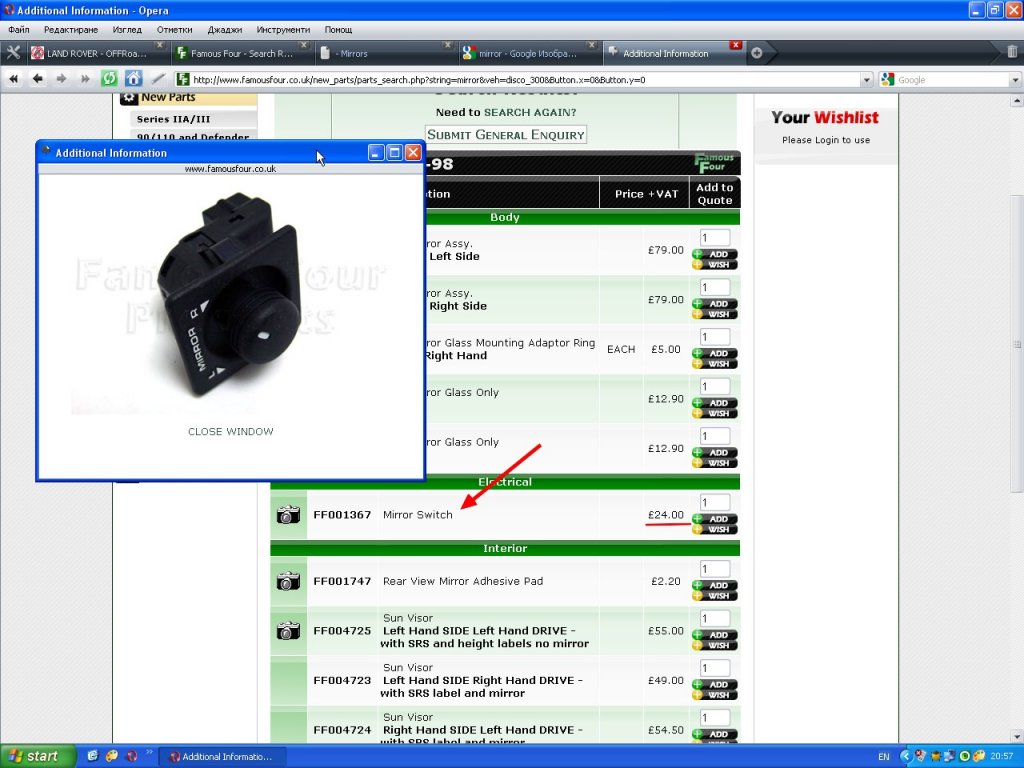Add £55.00 Sun Visor to wishlist
Viewport: 1024px width, 768px height.
pyautogui.click(x=715, y=645)
